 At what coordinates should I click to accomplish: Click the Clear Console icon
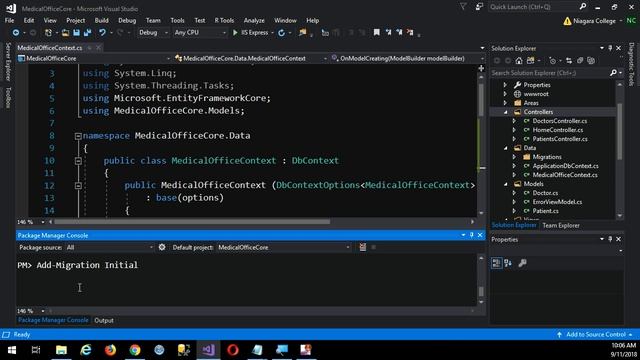point(362,247)
